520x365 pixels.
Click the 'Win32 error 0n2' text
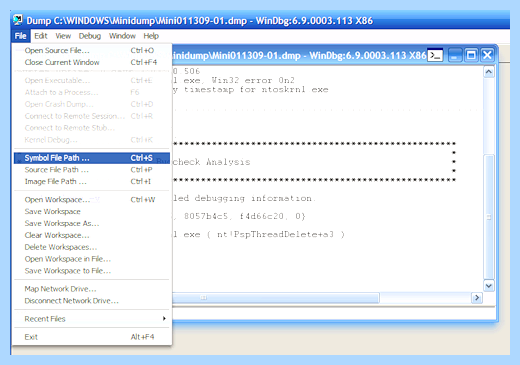click(x=253, y=80)
